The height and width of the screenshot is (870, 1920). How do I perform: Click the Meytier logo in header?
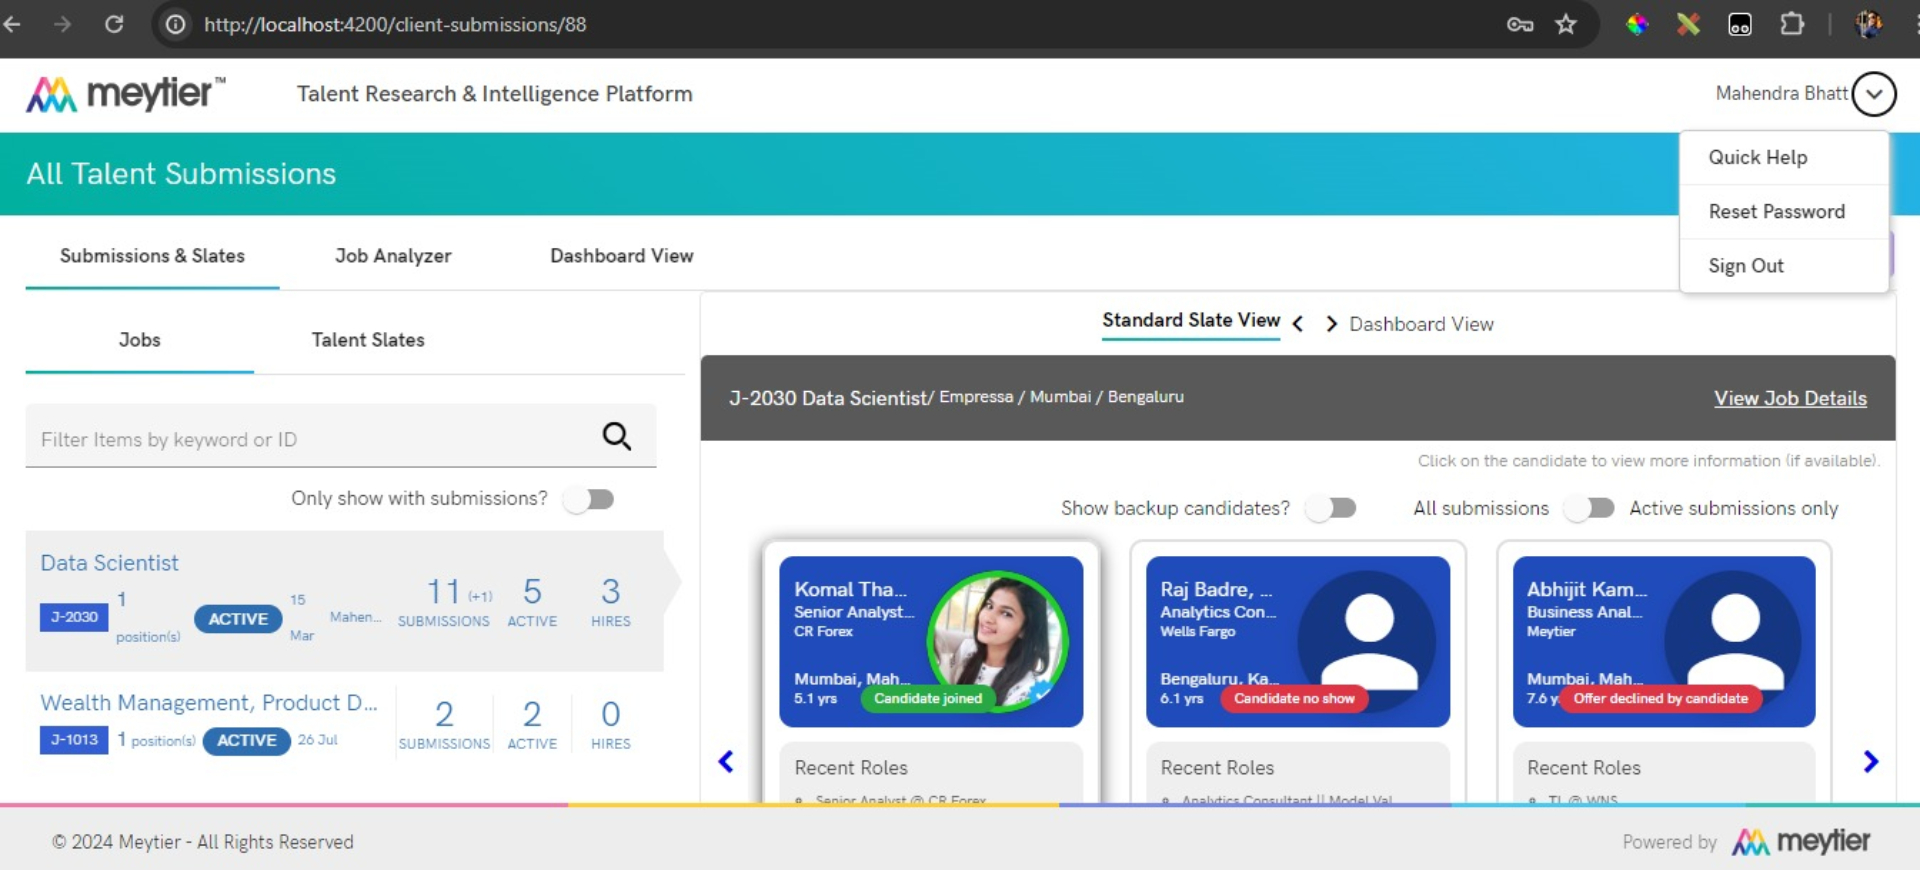click(x=126, y=94)
